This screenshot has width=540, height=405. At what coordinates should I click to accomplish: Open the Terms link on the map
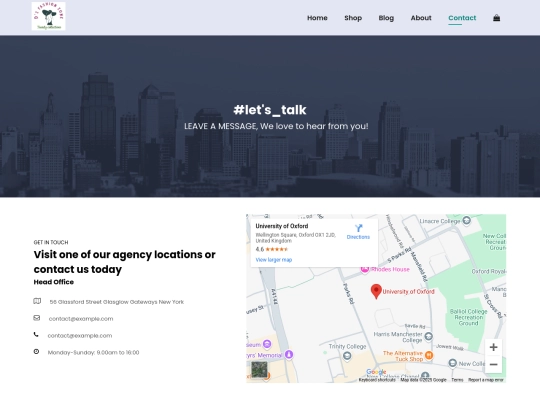457,380
